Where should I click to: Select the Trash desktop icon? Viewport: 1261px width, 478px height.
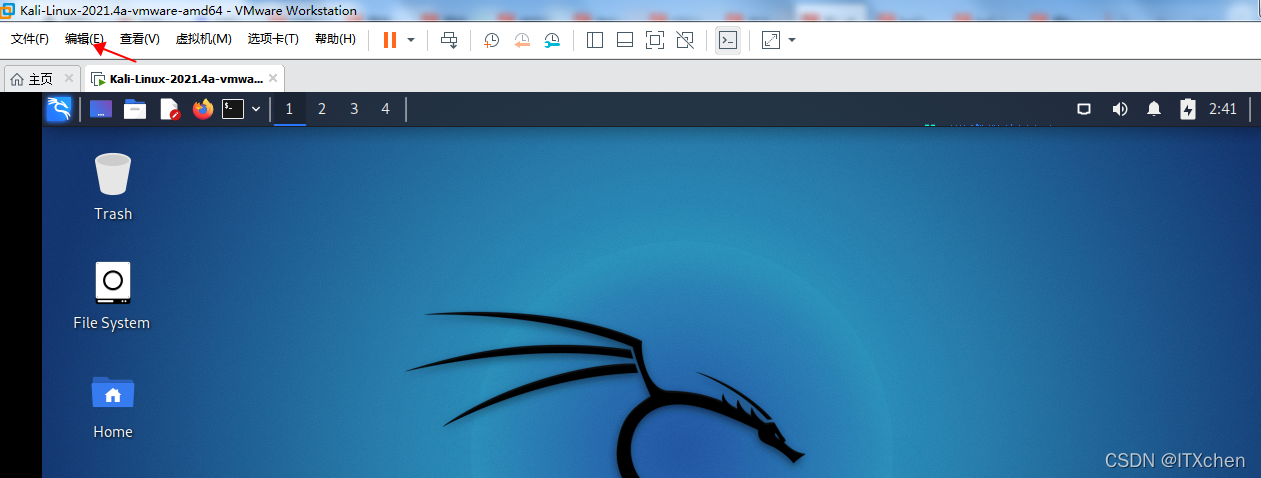pyautogui.click(x=113, y=186)
